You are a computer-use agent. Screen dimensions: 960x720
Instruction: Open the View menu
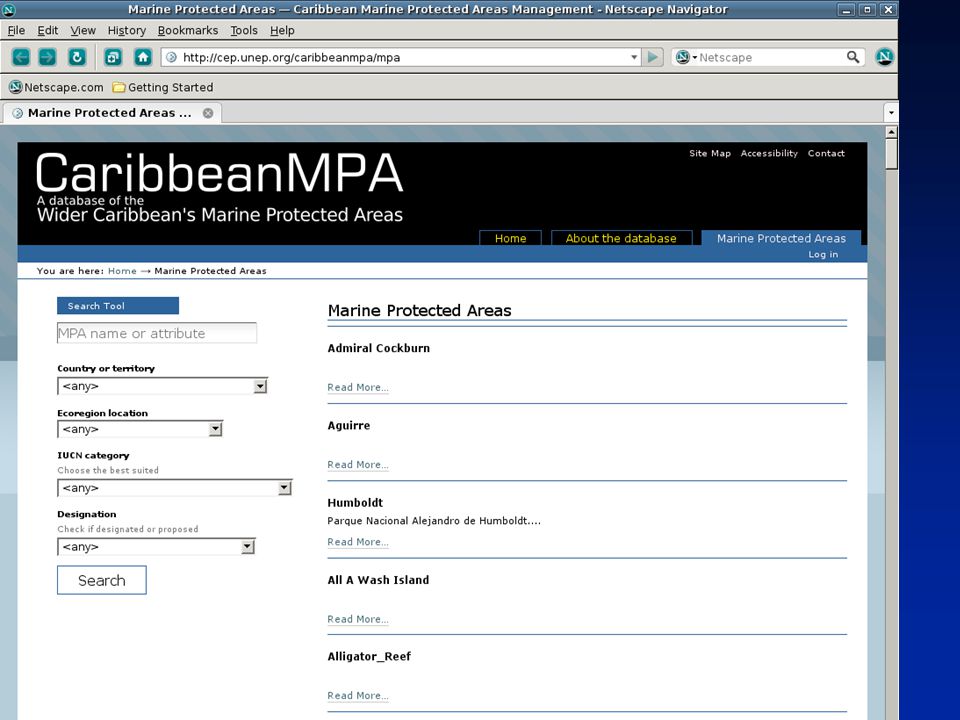click(x=83, y=30)
